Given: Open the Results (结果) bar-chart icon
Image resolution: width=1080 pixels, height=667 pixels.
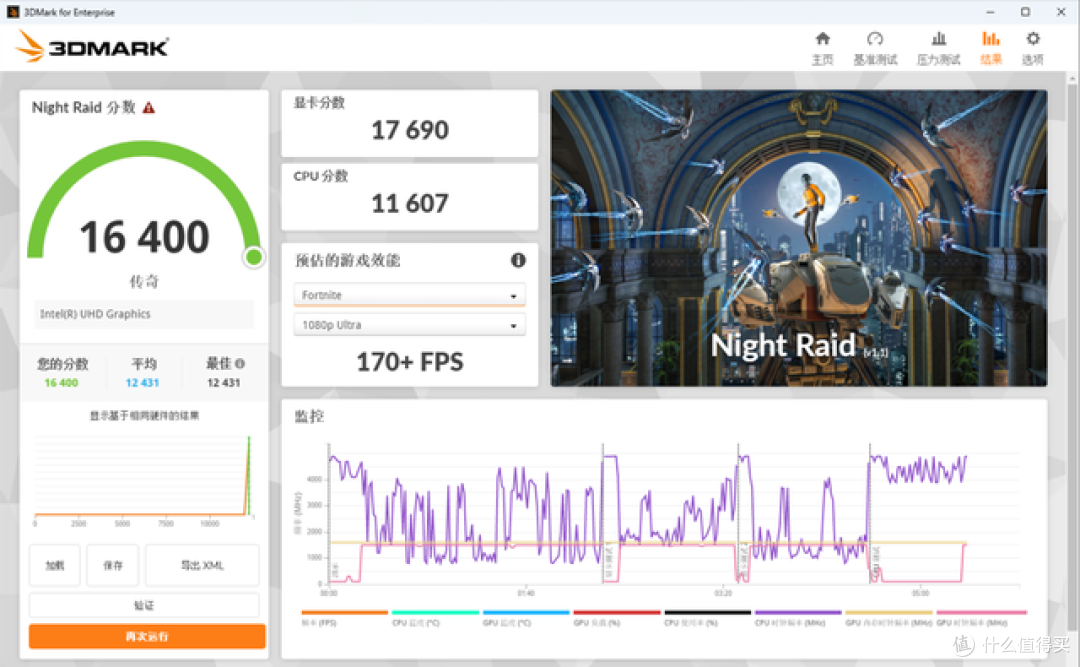Looking at the screenshot, I should click(x=990, y=39).
